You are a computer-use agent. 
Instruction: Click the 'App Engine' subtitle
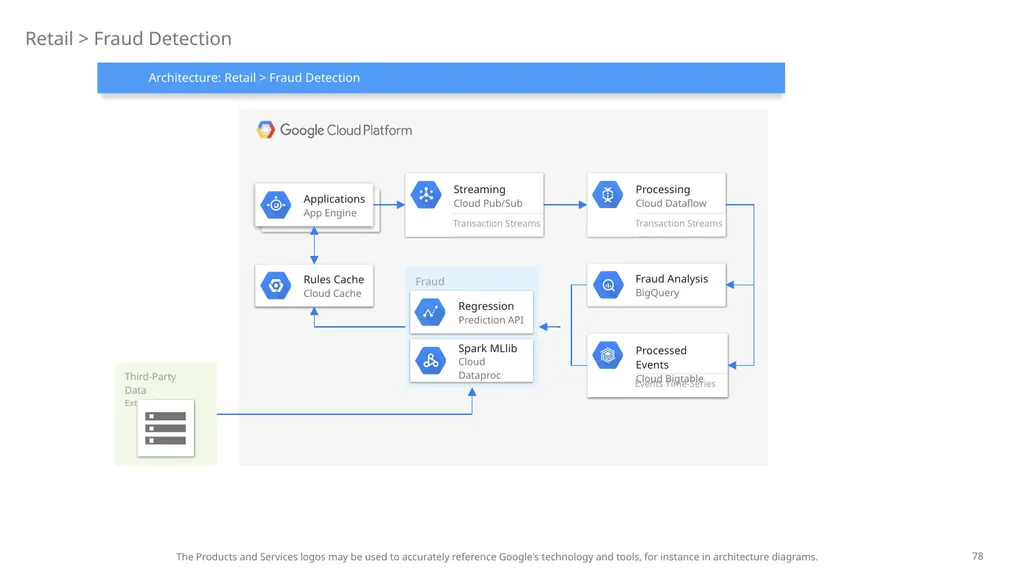pos(330,213)
